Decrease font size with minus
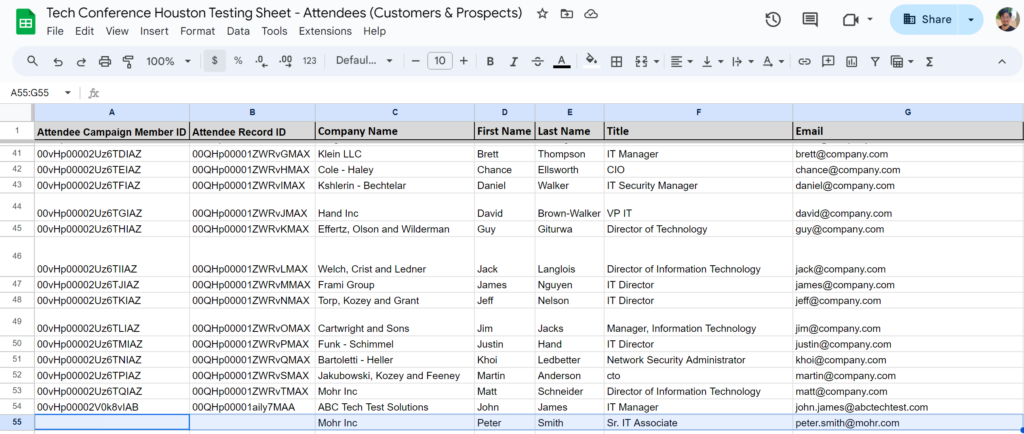This screenshot has width=1024, height=434. pyautogui.click(x=415, y=61)
